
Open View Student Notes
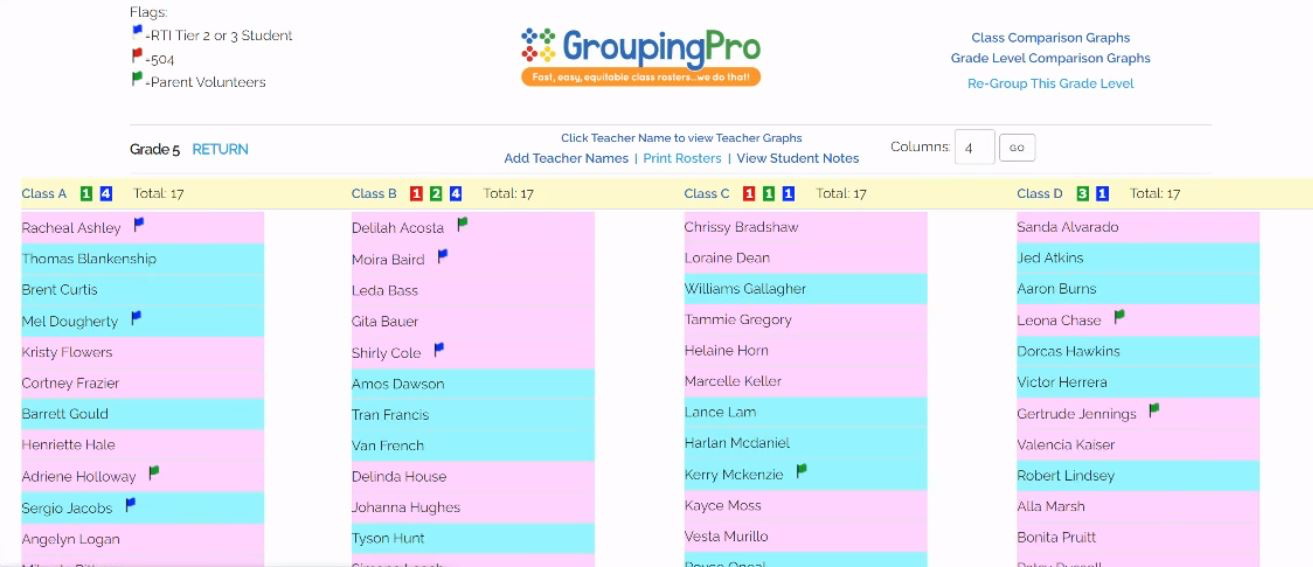click(798, 158)
